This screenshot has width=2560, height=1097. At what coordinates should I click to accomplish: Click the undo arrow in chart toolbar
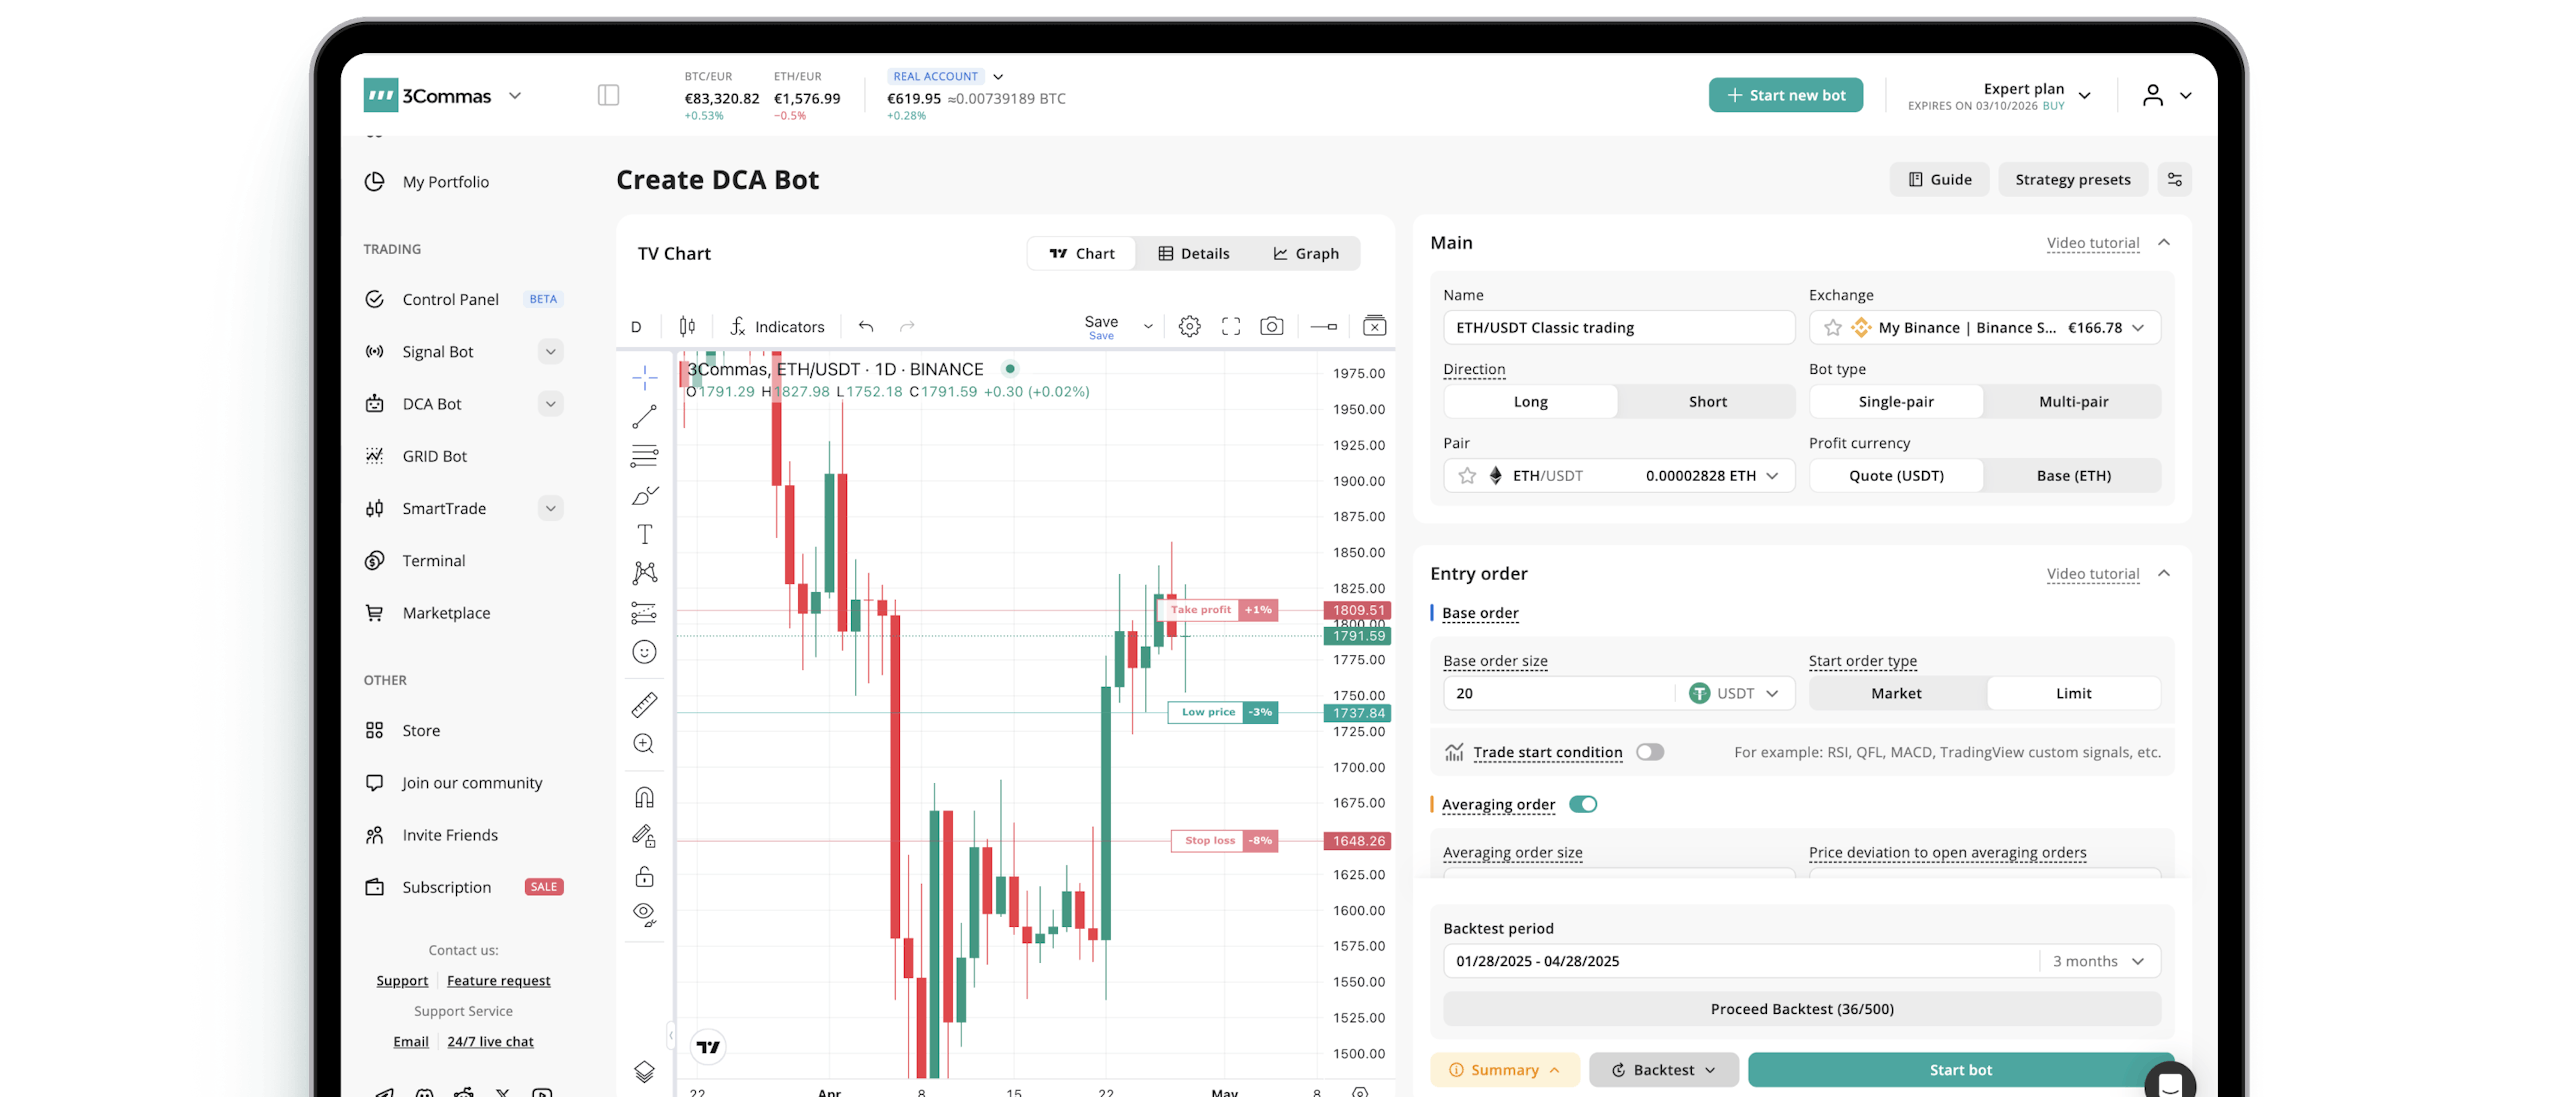tap(866, 327)
